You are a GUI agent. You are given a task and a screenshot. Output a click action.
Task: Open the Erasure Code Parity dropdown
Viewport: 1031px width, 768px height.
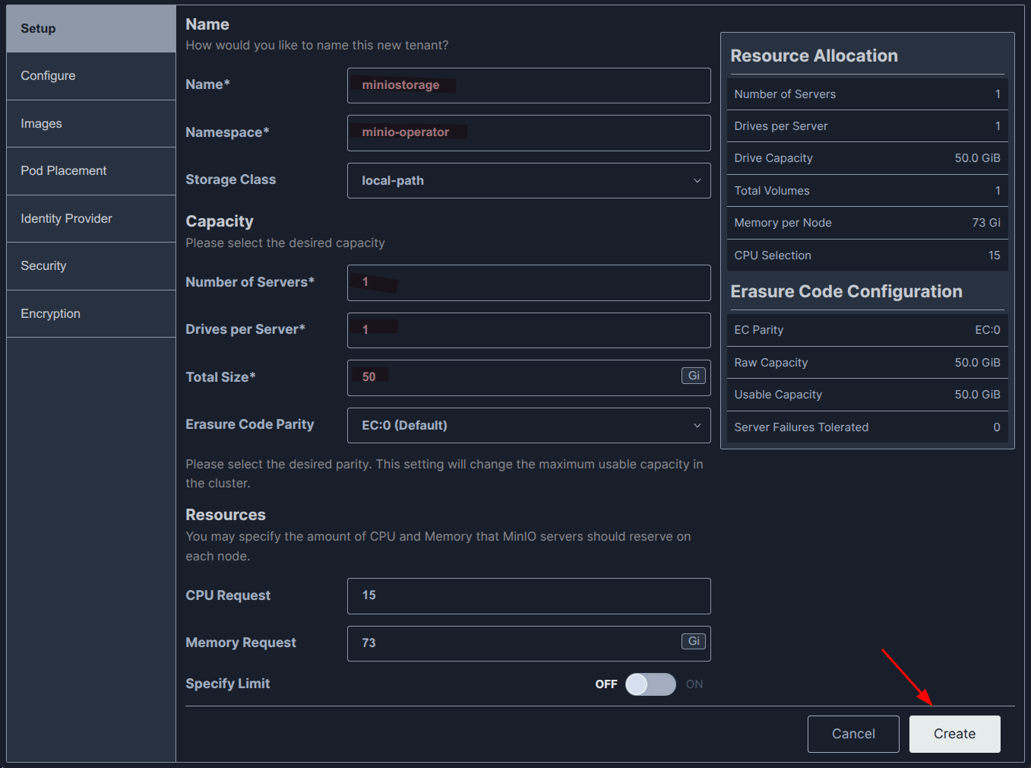(529, 425)
